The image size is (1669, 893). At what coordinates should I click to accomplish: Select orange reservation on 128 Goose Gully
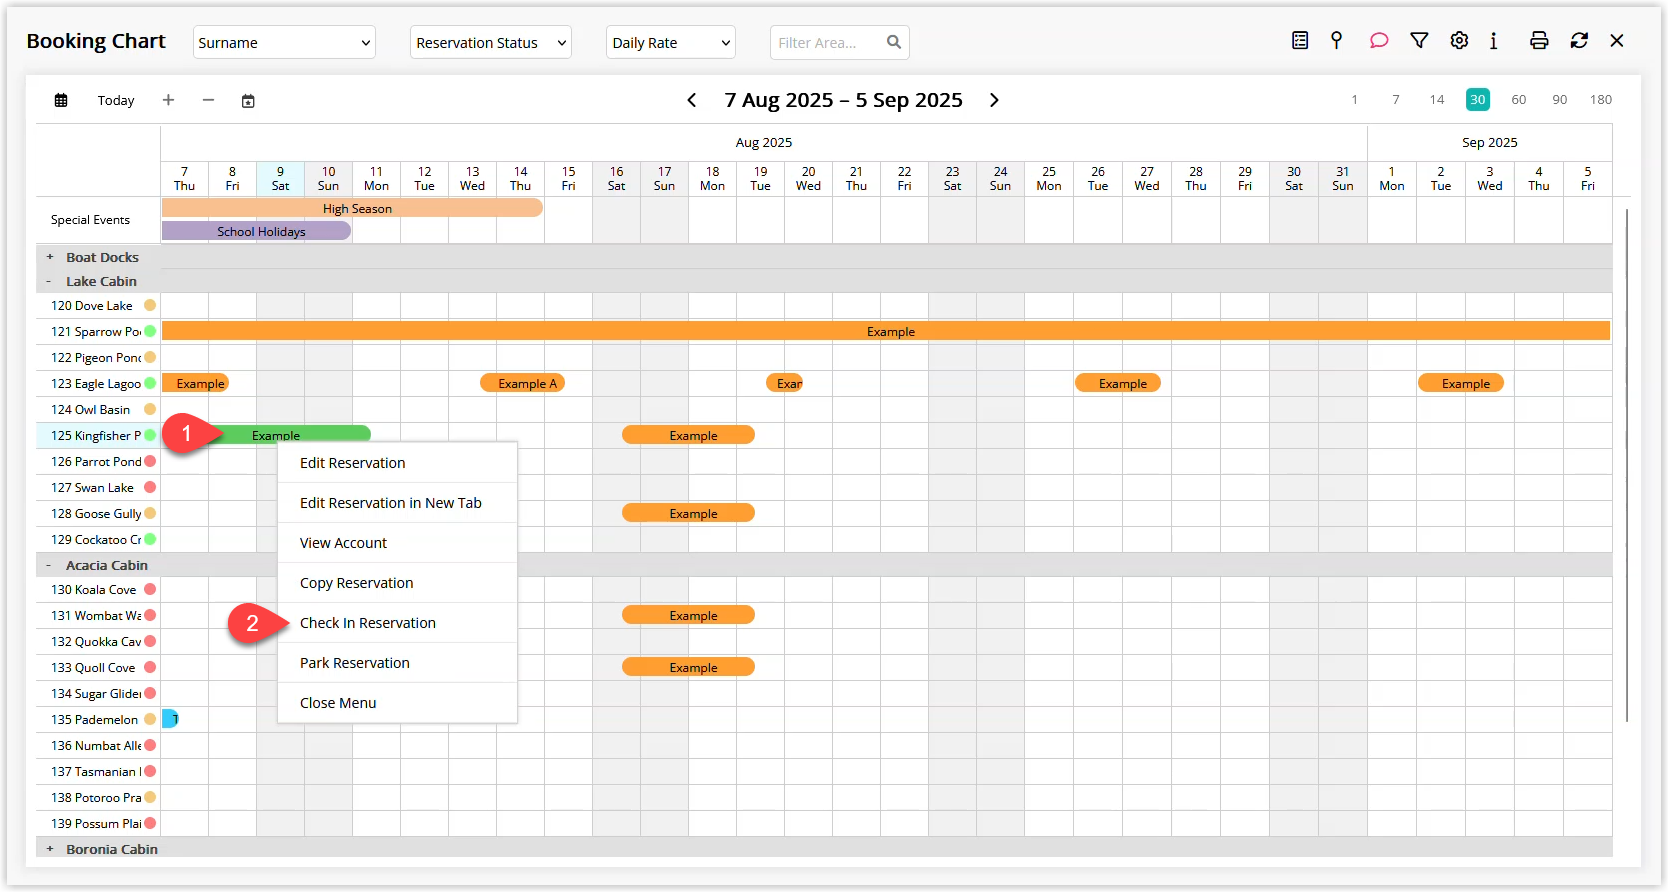[688, 513]
